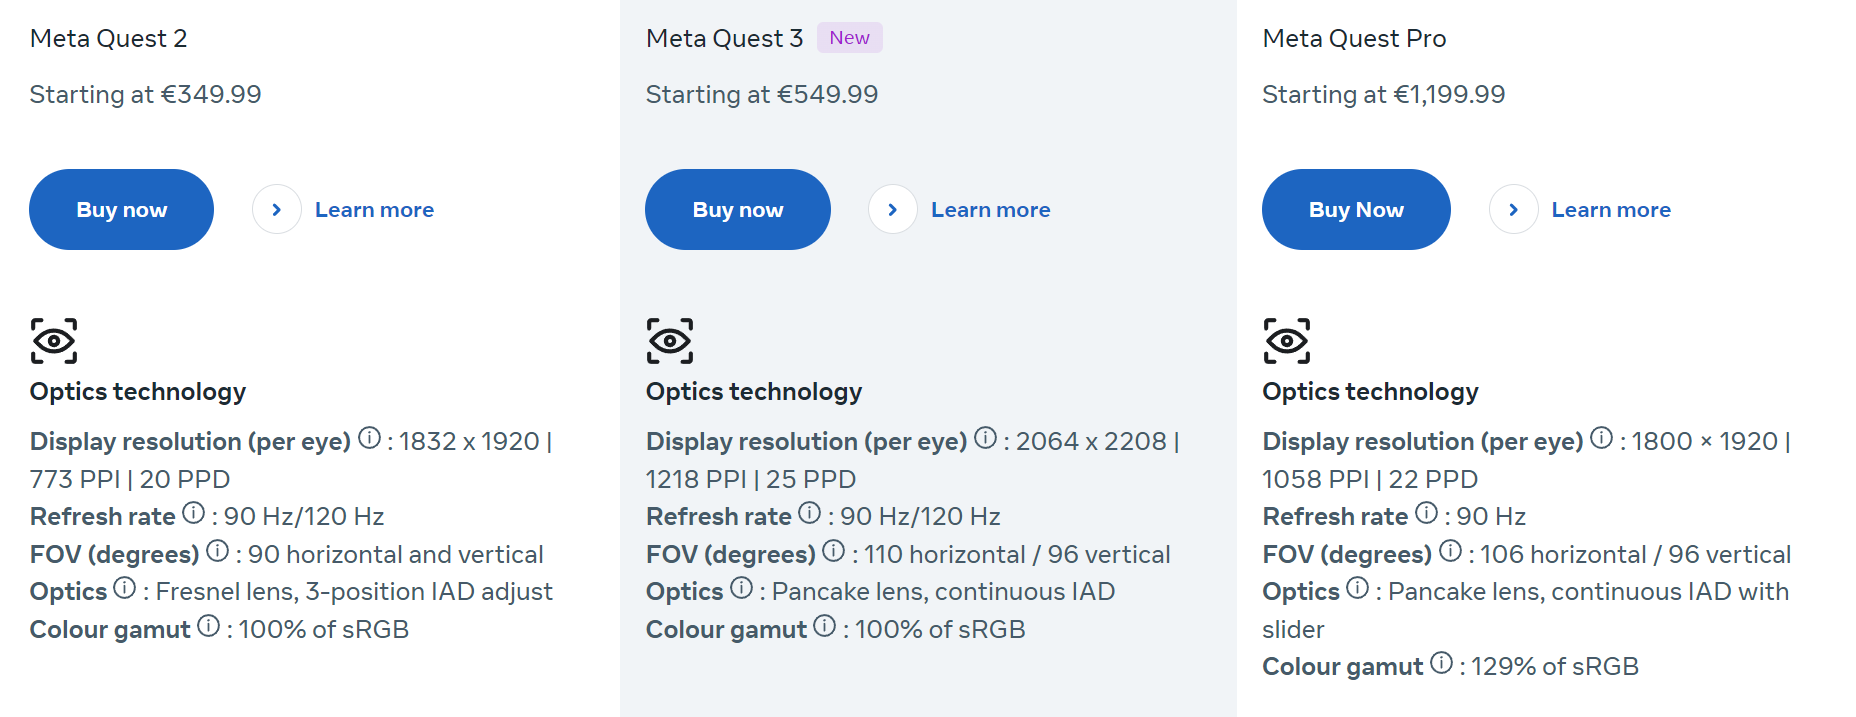Click Buy Now for Meta Quest Pro
This screenshot has height=717, width=1856.
(x=1356, y=210)
